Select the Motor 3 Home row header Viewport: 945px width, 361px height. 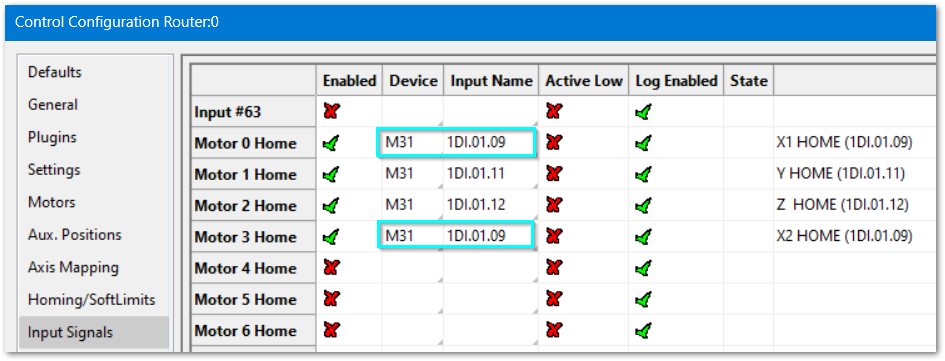pos(253,237)
